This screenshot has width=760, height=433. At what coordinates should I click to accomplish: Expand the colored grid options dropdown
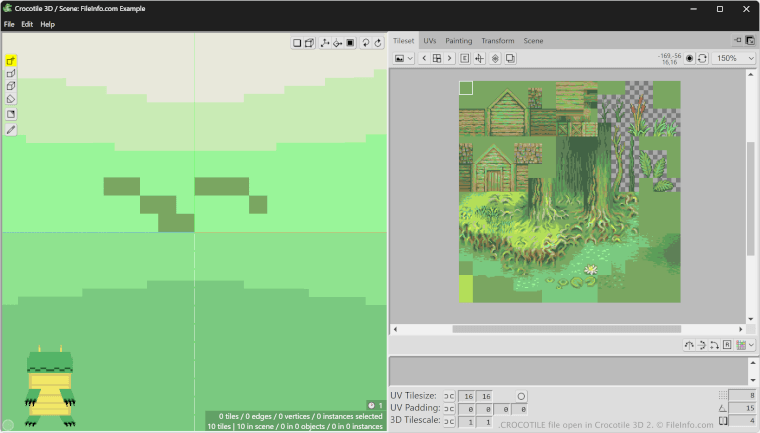tap(745, 345)
